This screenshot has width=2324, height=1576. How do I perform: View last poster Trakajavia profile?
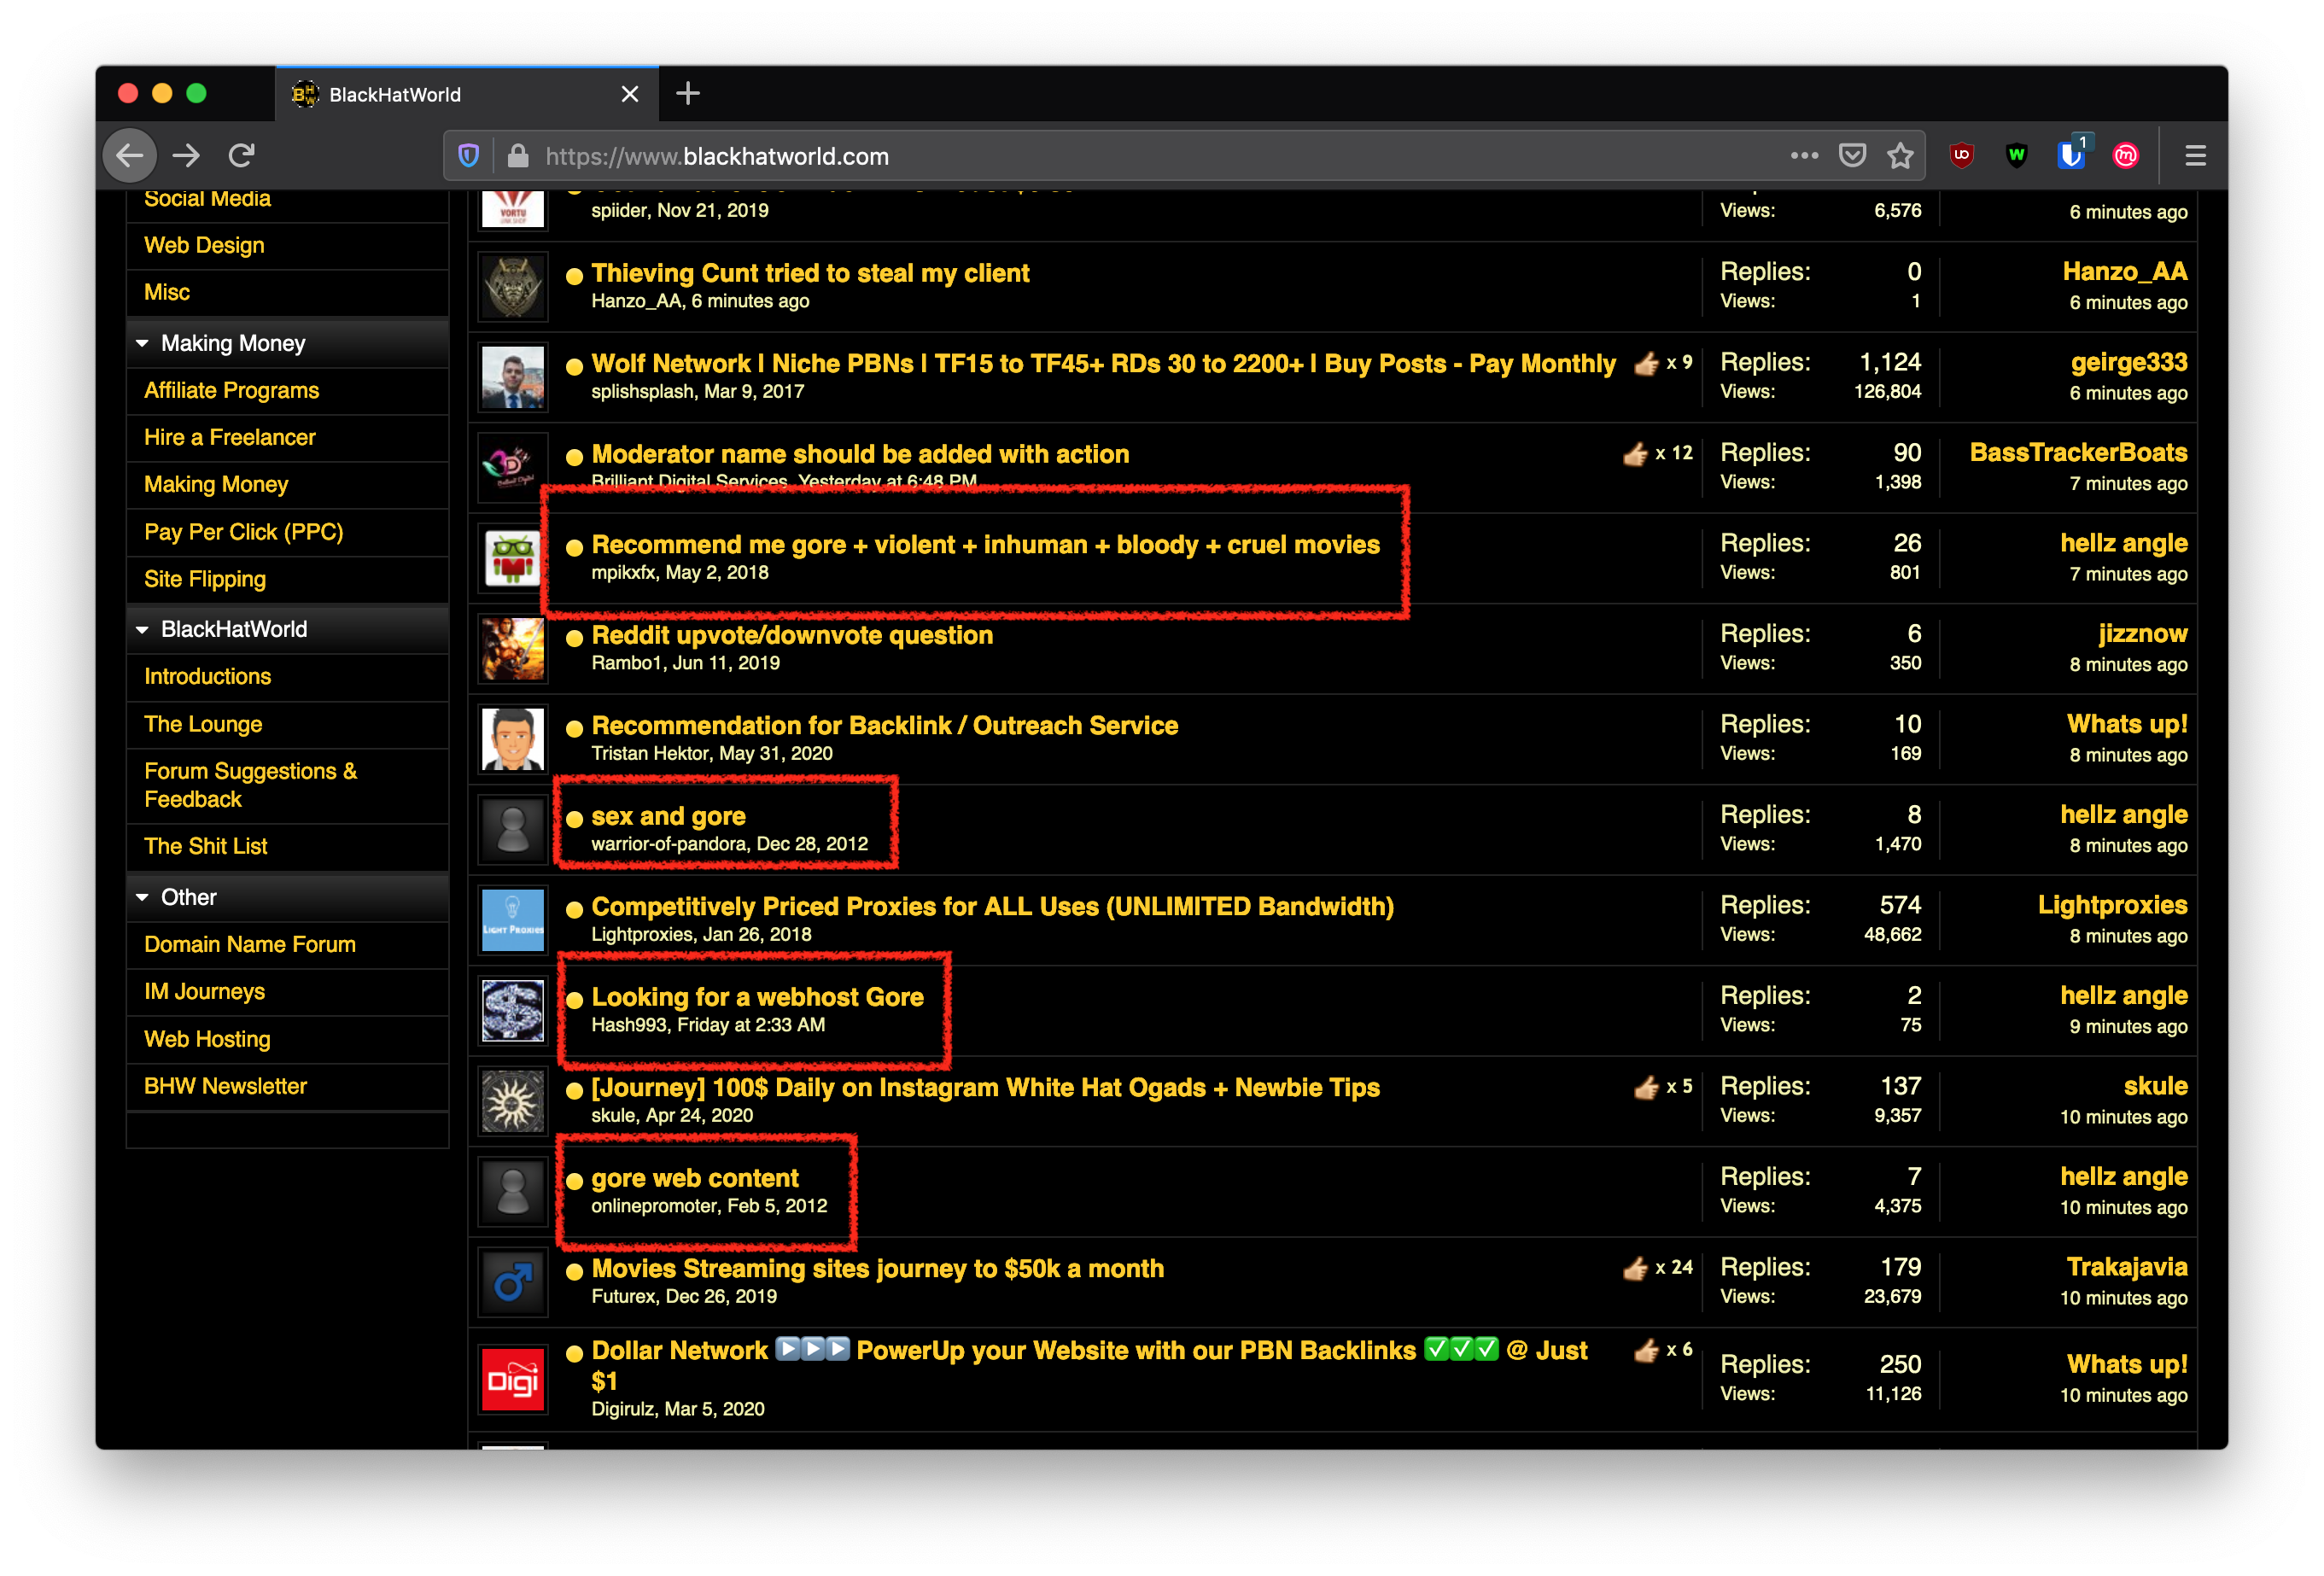click(x=2126, y=1267)
